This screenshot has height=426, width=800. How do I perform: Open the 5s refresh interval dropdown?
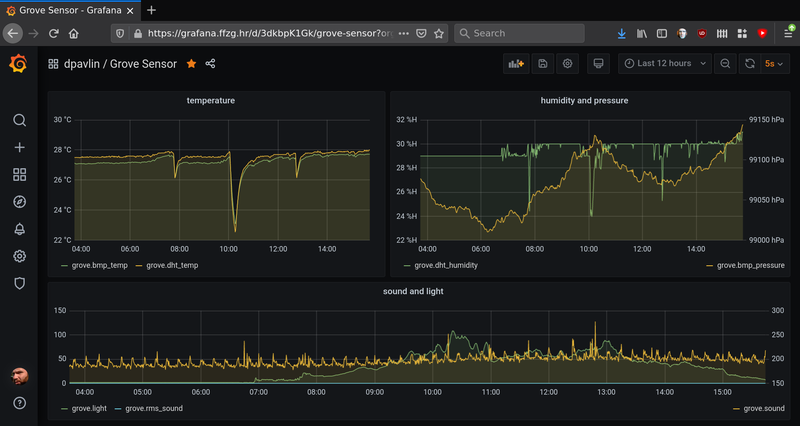(774, 64)
